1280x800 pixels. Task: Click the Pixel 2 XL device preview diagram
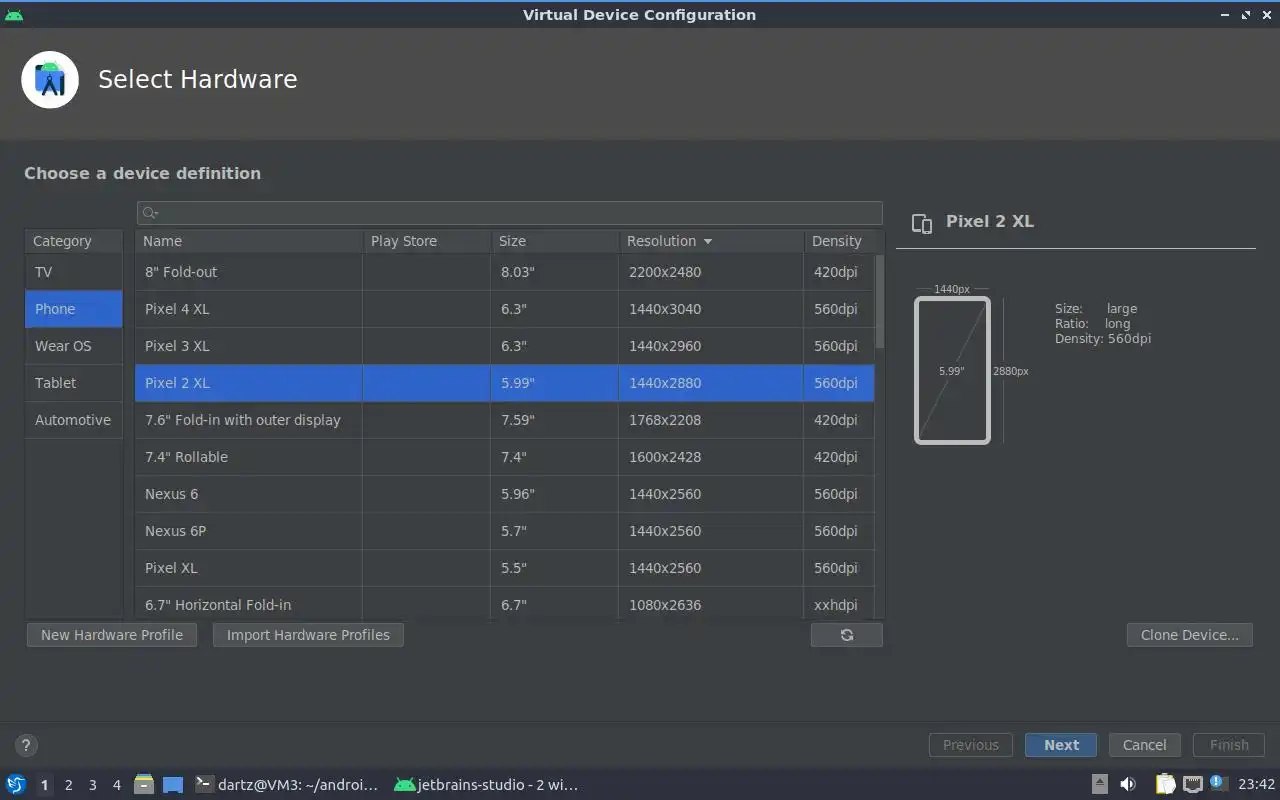952,370
